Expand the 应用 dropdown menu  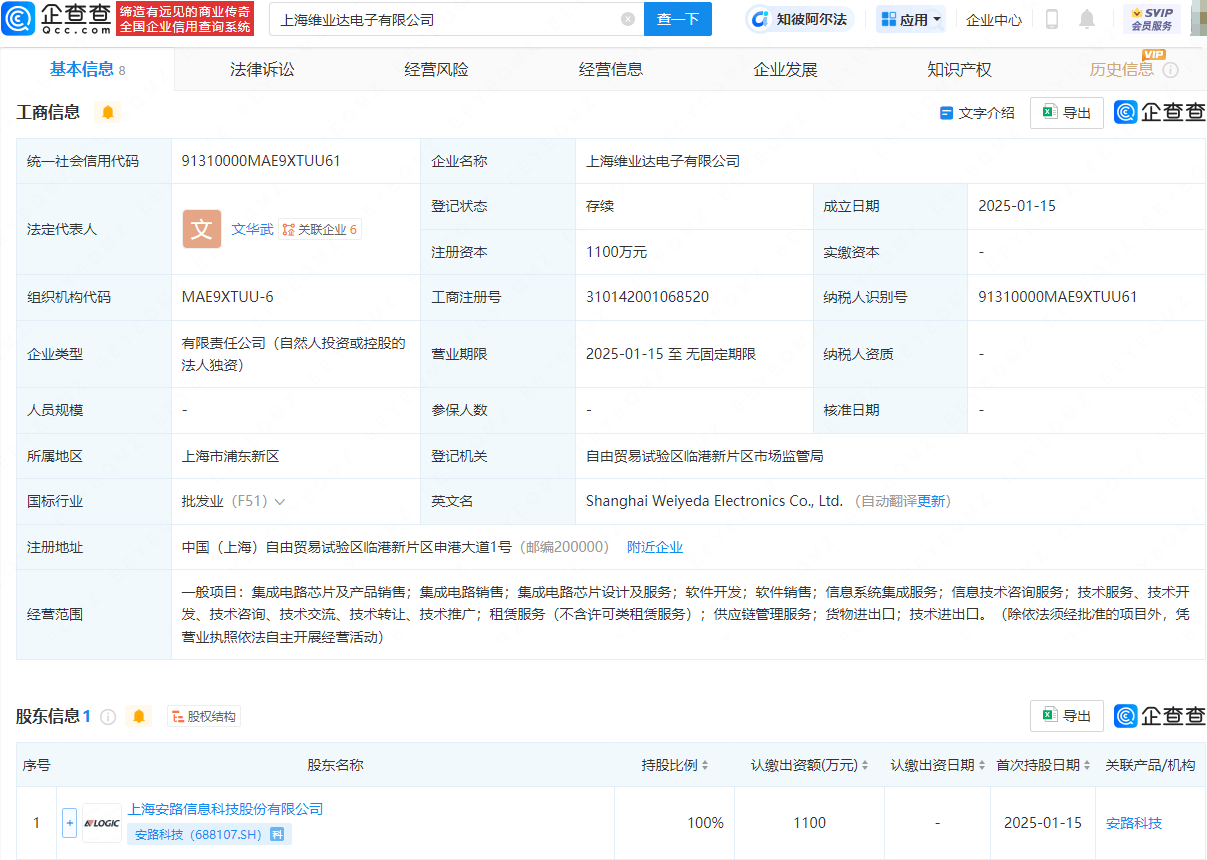(x=912, y=19)
